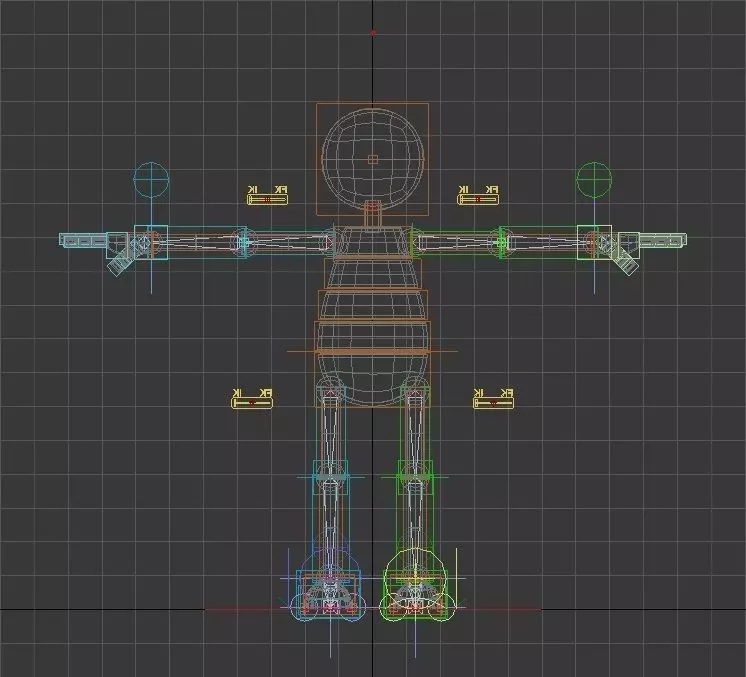This screenshot has width=746, height=677.
Task: Select the small square at the head center
Action: [373, 159]
